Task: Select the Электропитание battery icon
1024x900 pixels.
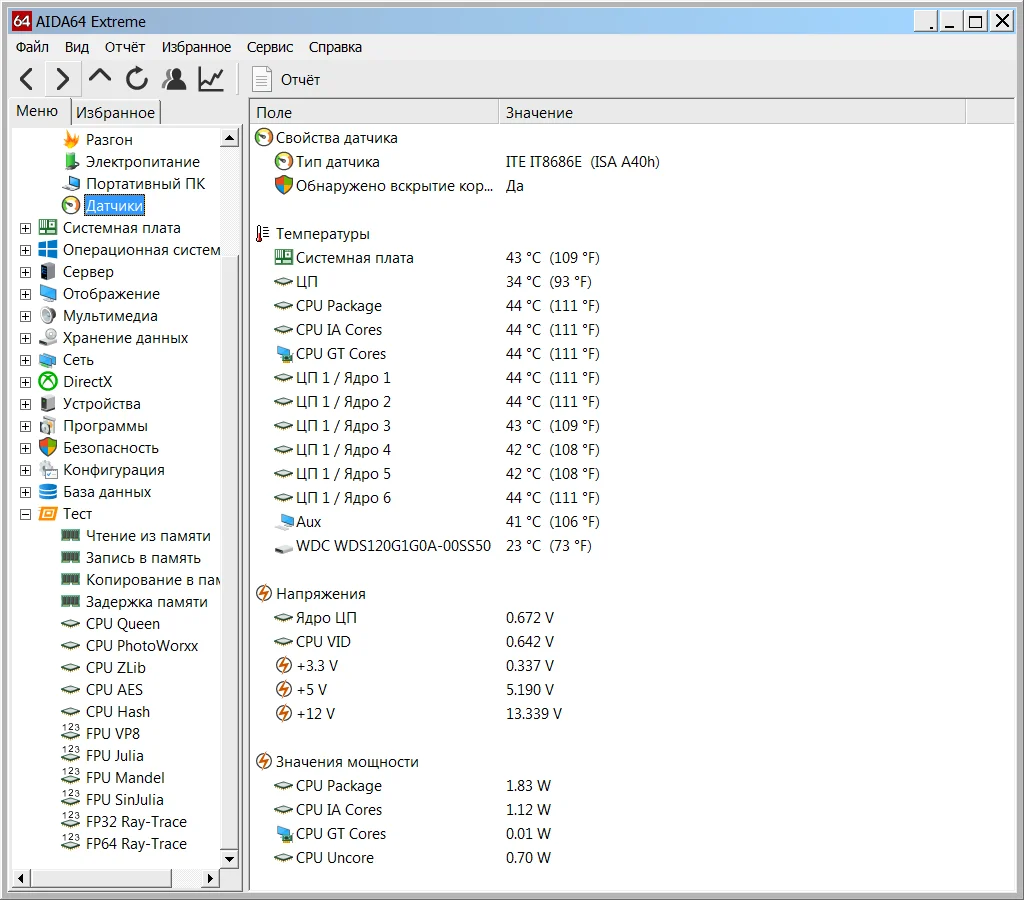Action: [x=71, y=161]
